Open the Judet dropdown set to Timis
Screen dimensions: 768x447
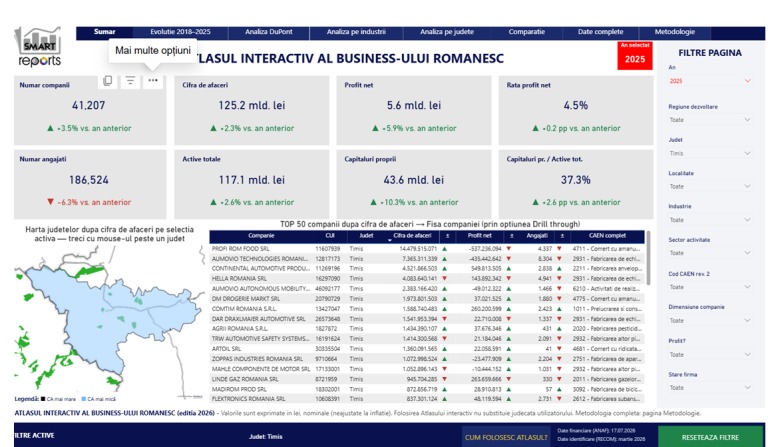710,153
